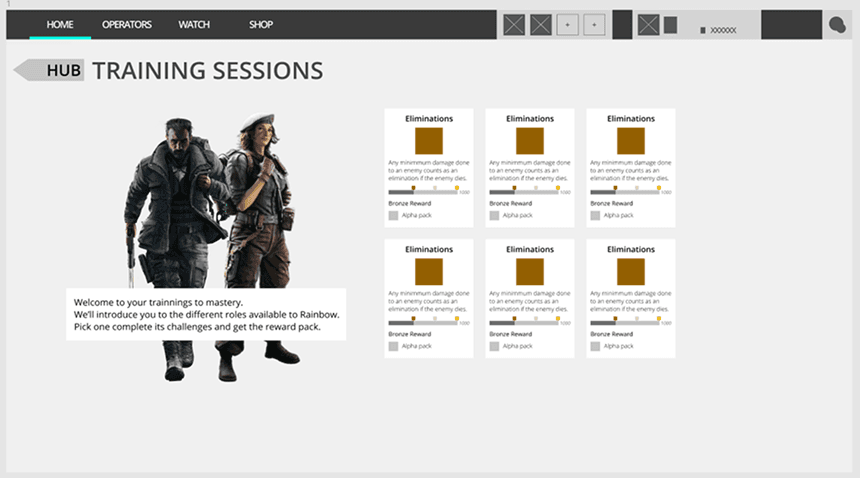Viewport: 860px width, 478px height.
Task: Click the bronze marker on the top-right card progress bar
Action: (615, 188)
